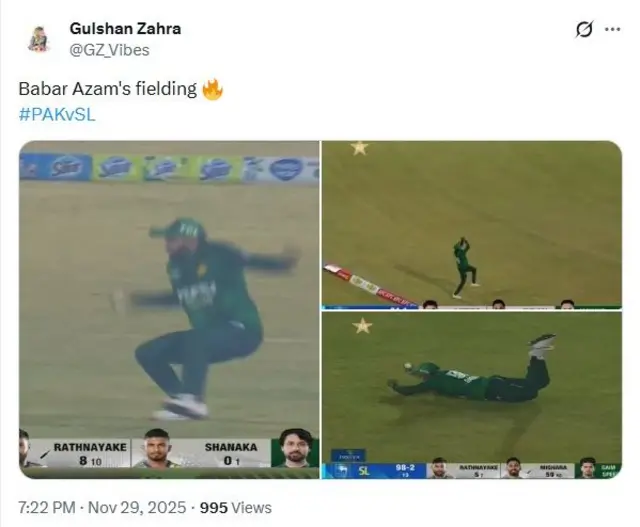Open the top-right photo of the catch
Viewport: 640px width, 527px height.
point(472,225)
